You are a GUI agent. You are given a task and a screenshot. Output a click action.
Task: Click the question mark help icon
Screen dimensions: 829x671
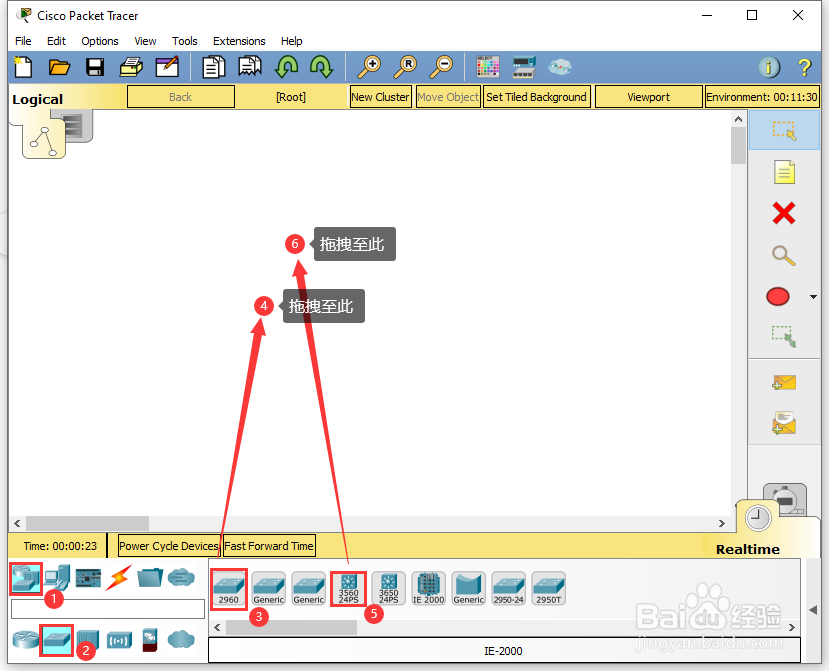[x=804, y=67]
